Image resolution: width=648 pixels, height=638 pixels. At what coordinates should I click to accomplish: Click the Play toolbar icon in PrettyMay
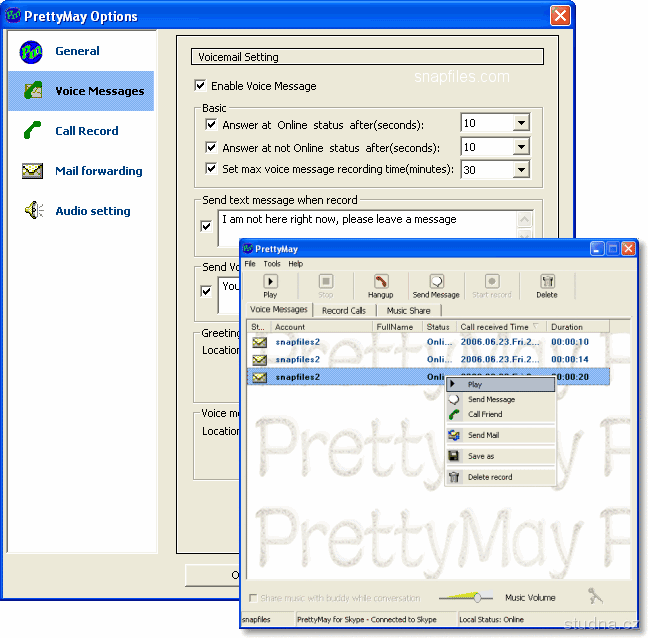tap(270, 282)
